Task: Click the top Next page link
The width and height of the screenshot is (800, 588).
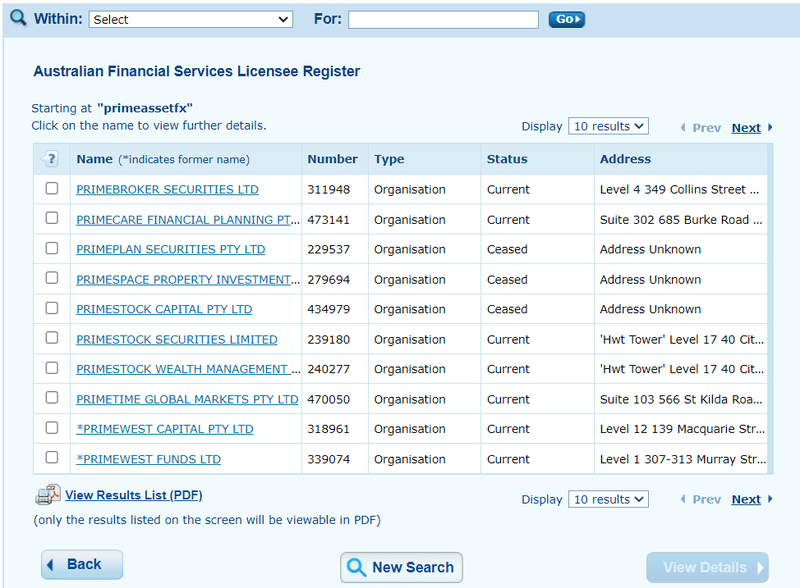Action: tap(746, 128)
